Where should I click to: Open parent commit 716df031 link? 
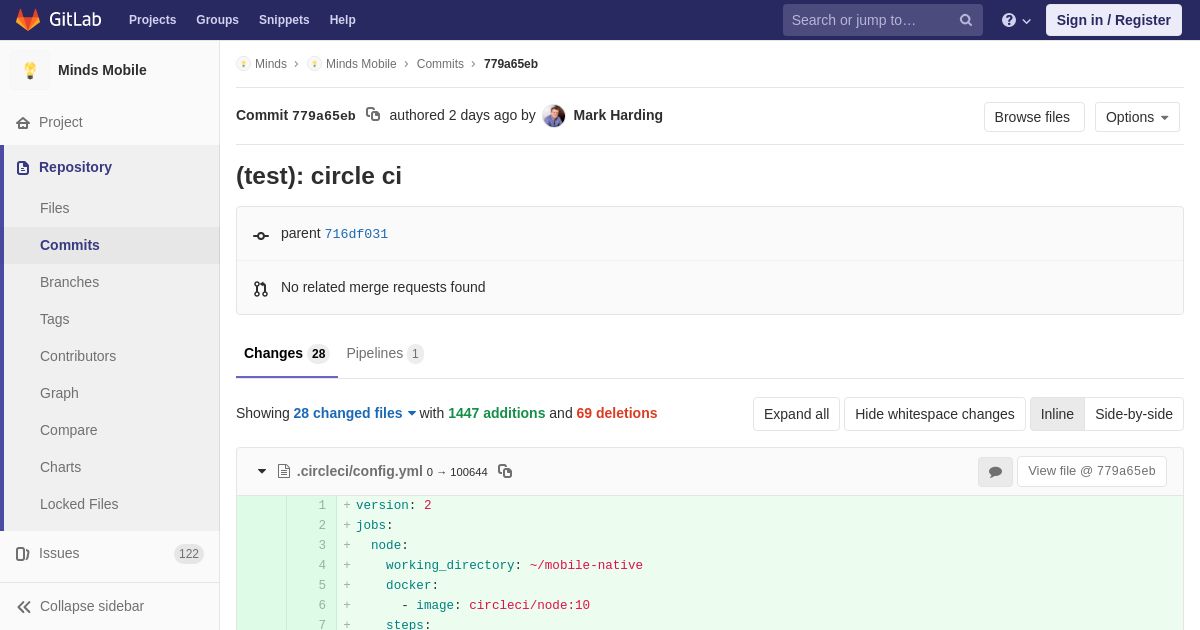pyautogui.click(x=356, y=234)
